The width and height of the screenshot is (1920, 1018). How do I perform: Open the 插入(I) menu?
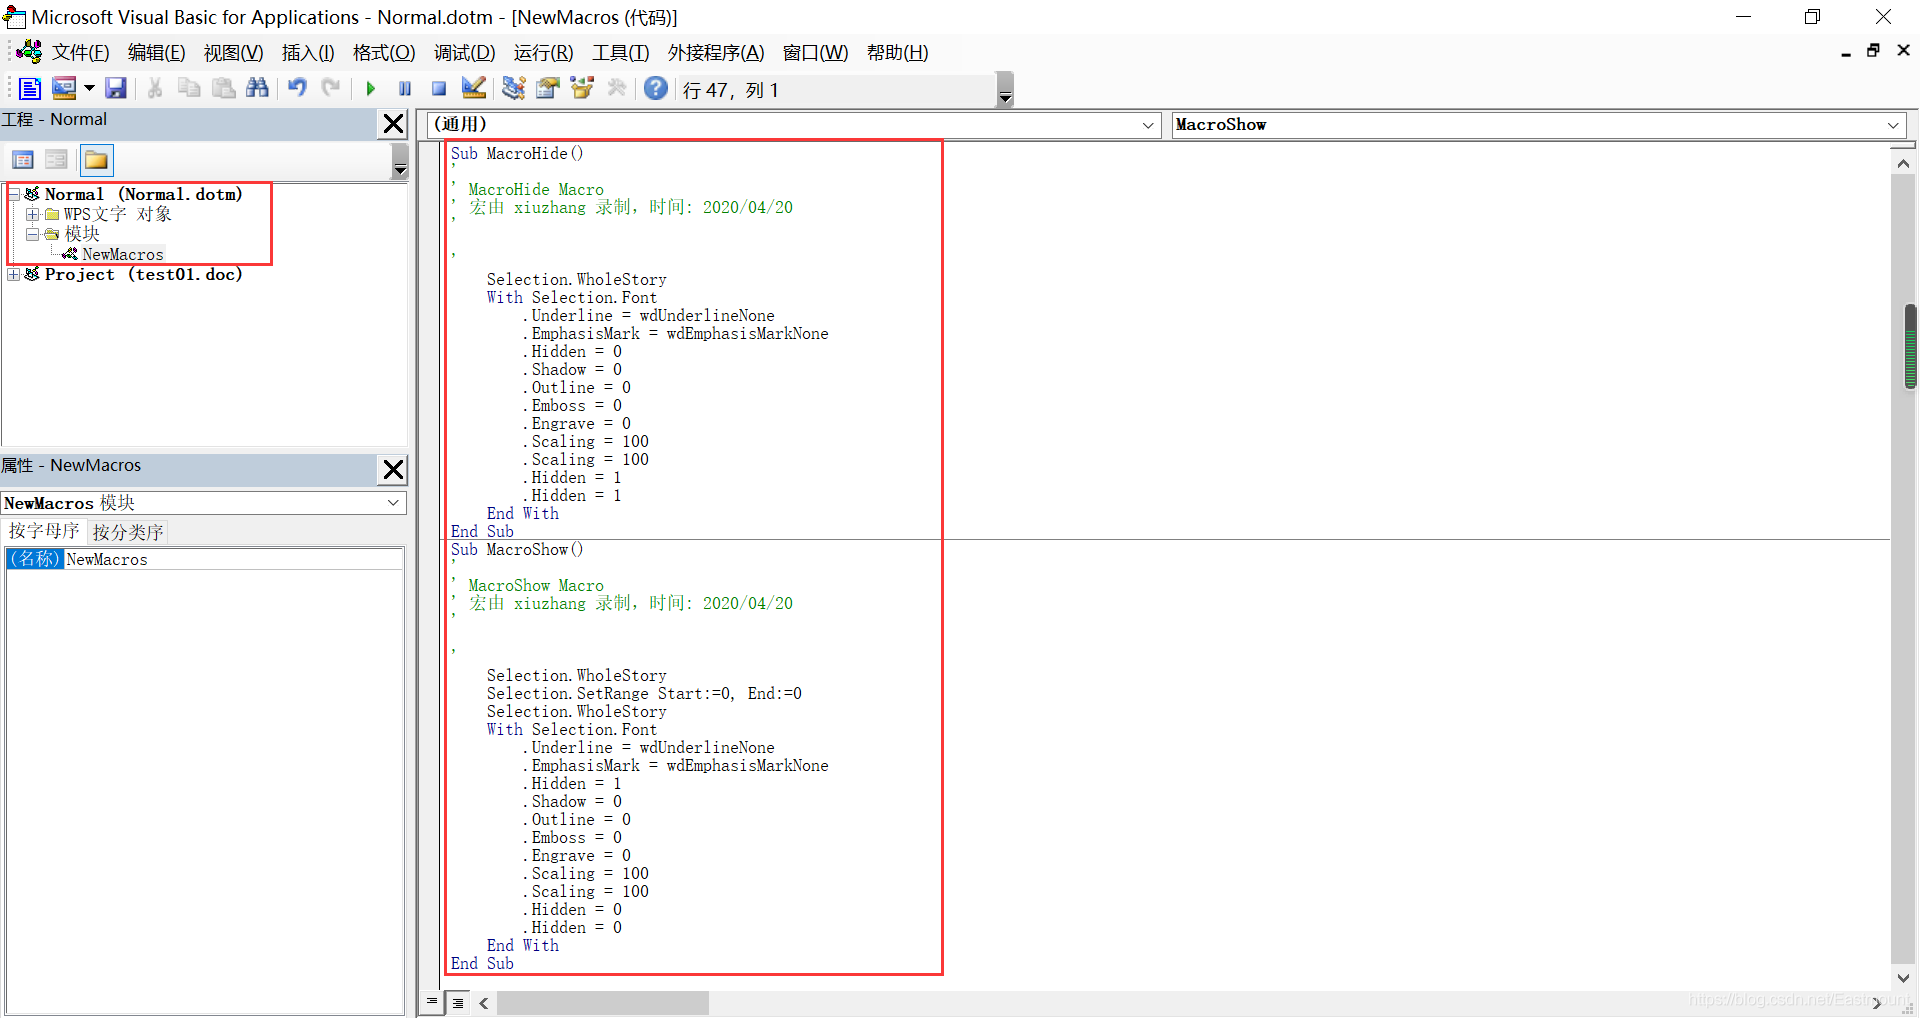(308, 53)
